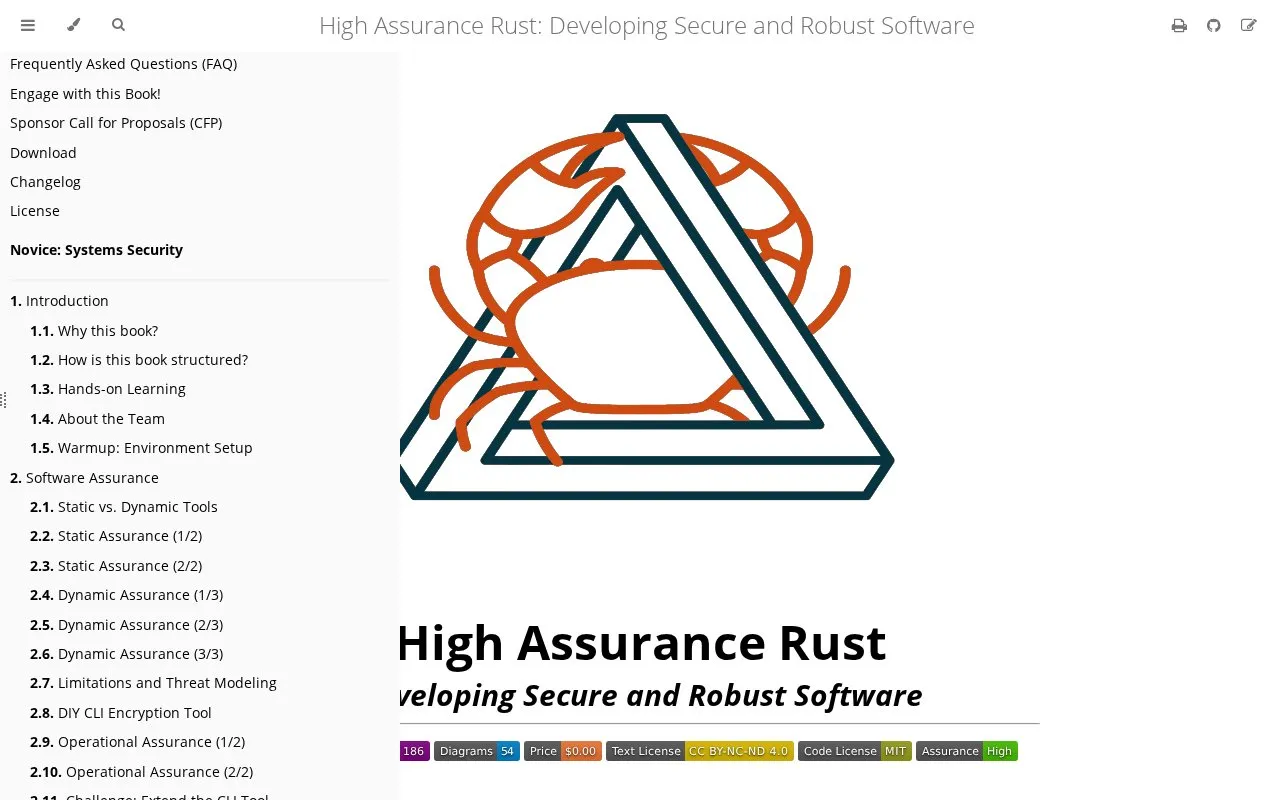Open section 2.10 Operational Assurance (2/2)

tap(141, 772)
